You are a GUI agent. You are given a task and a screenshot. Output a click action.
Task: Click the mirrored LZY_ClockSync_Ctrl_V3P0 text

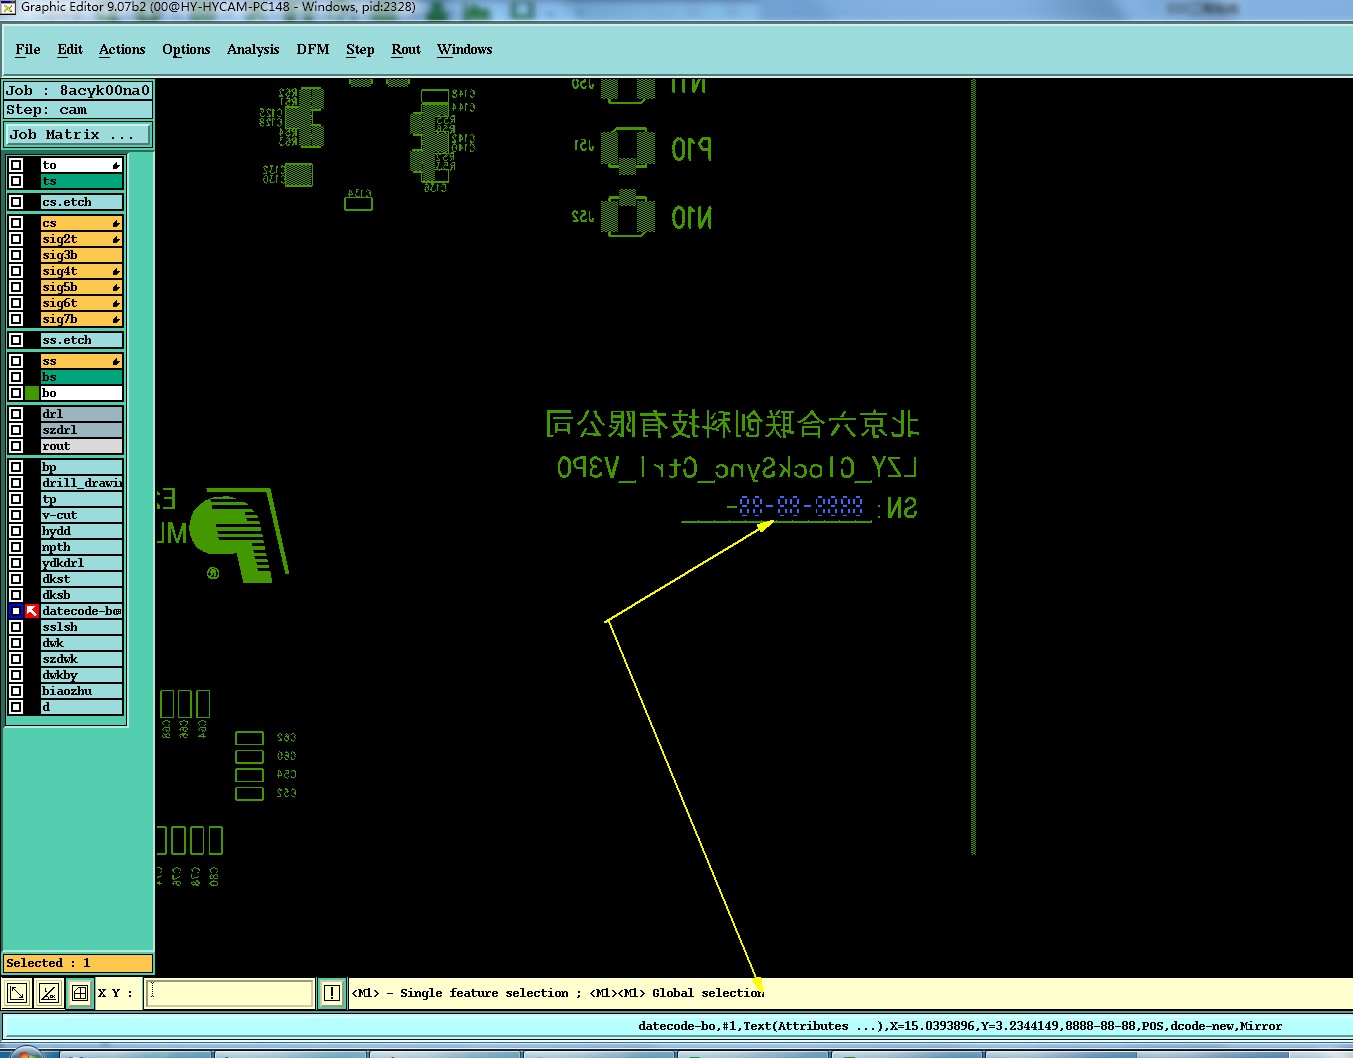(736, 467)
